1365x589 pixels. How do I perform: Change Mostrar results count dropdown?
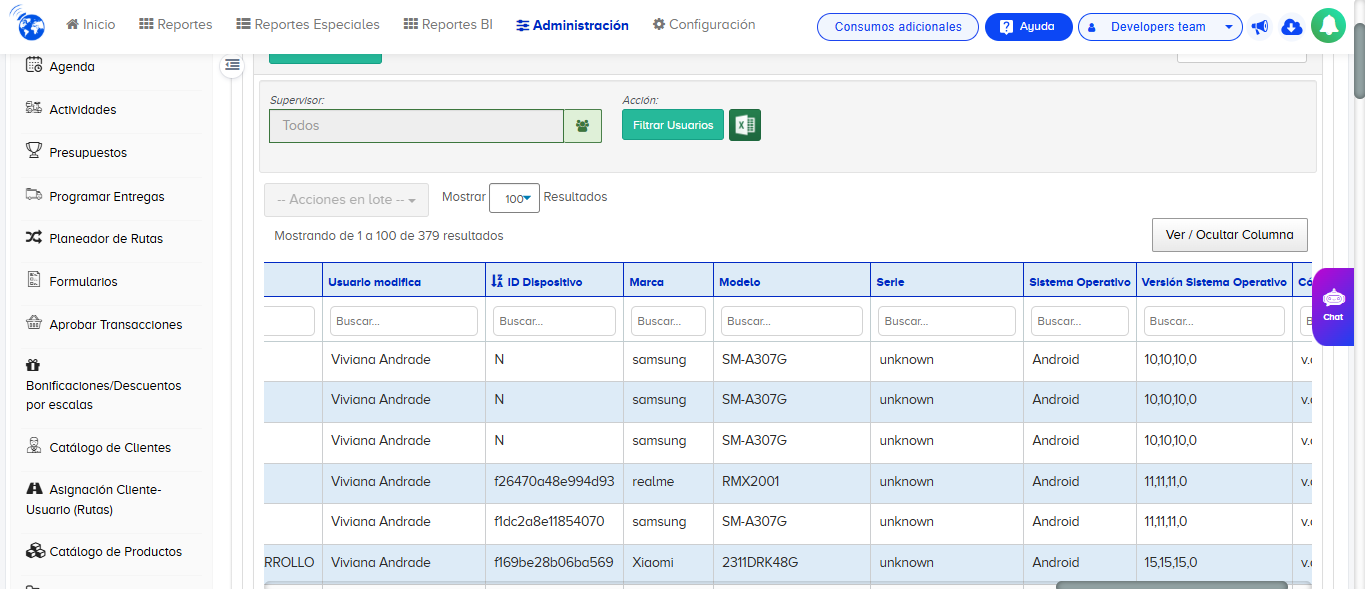[514, 198]
